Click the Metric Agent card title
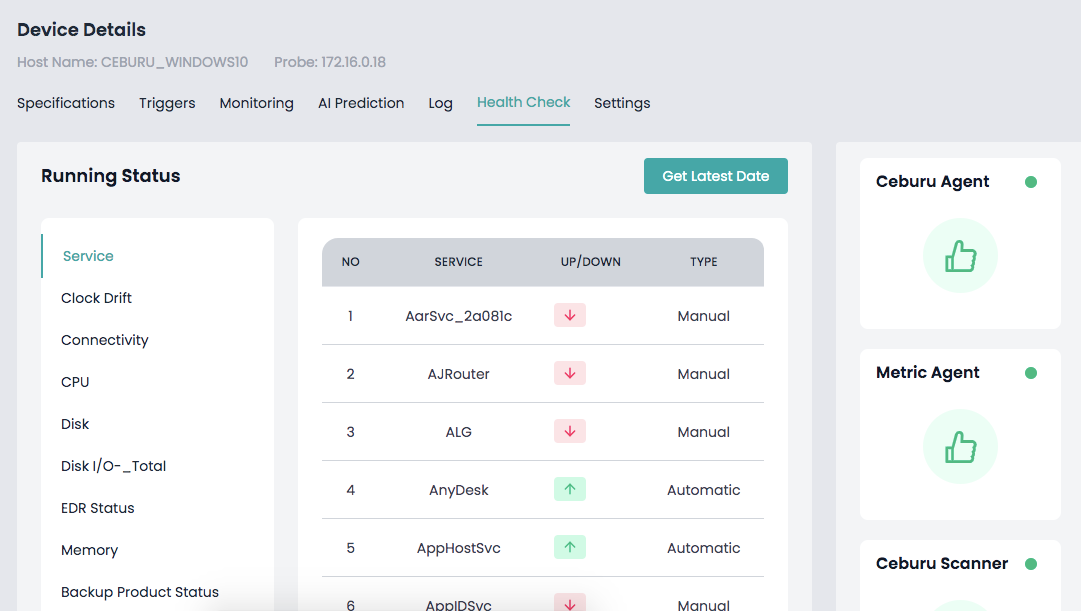 point(927,372)
